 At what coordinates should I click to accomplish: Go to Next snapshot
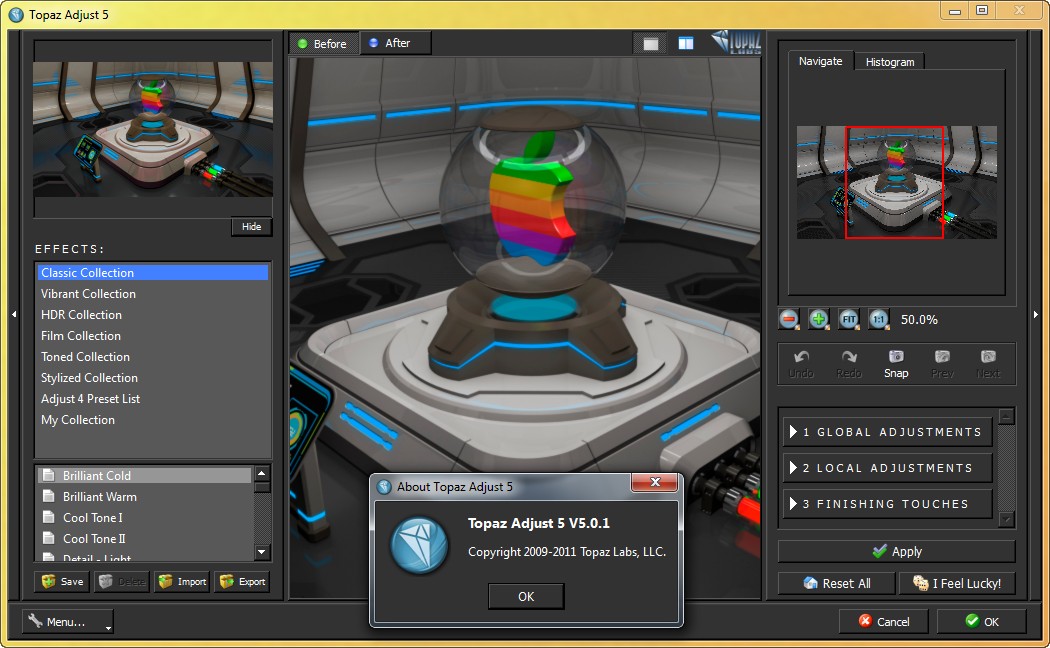[988, 364]
